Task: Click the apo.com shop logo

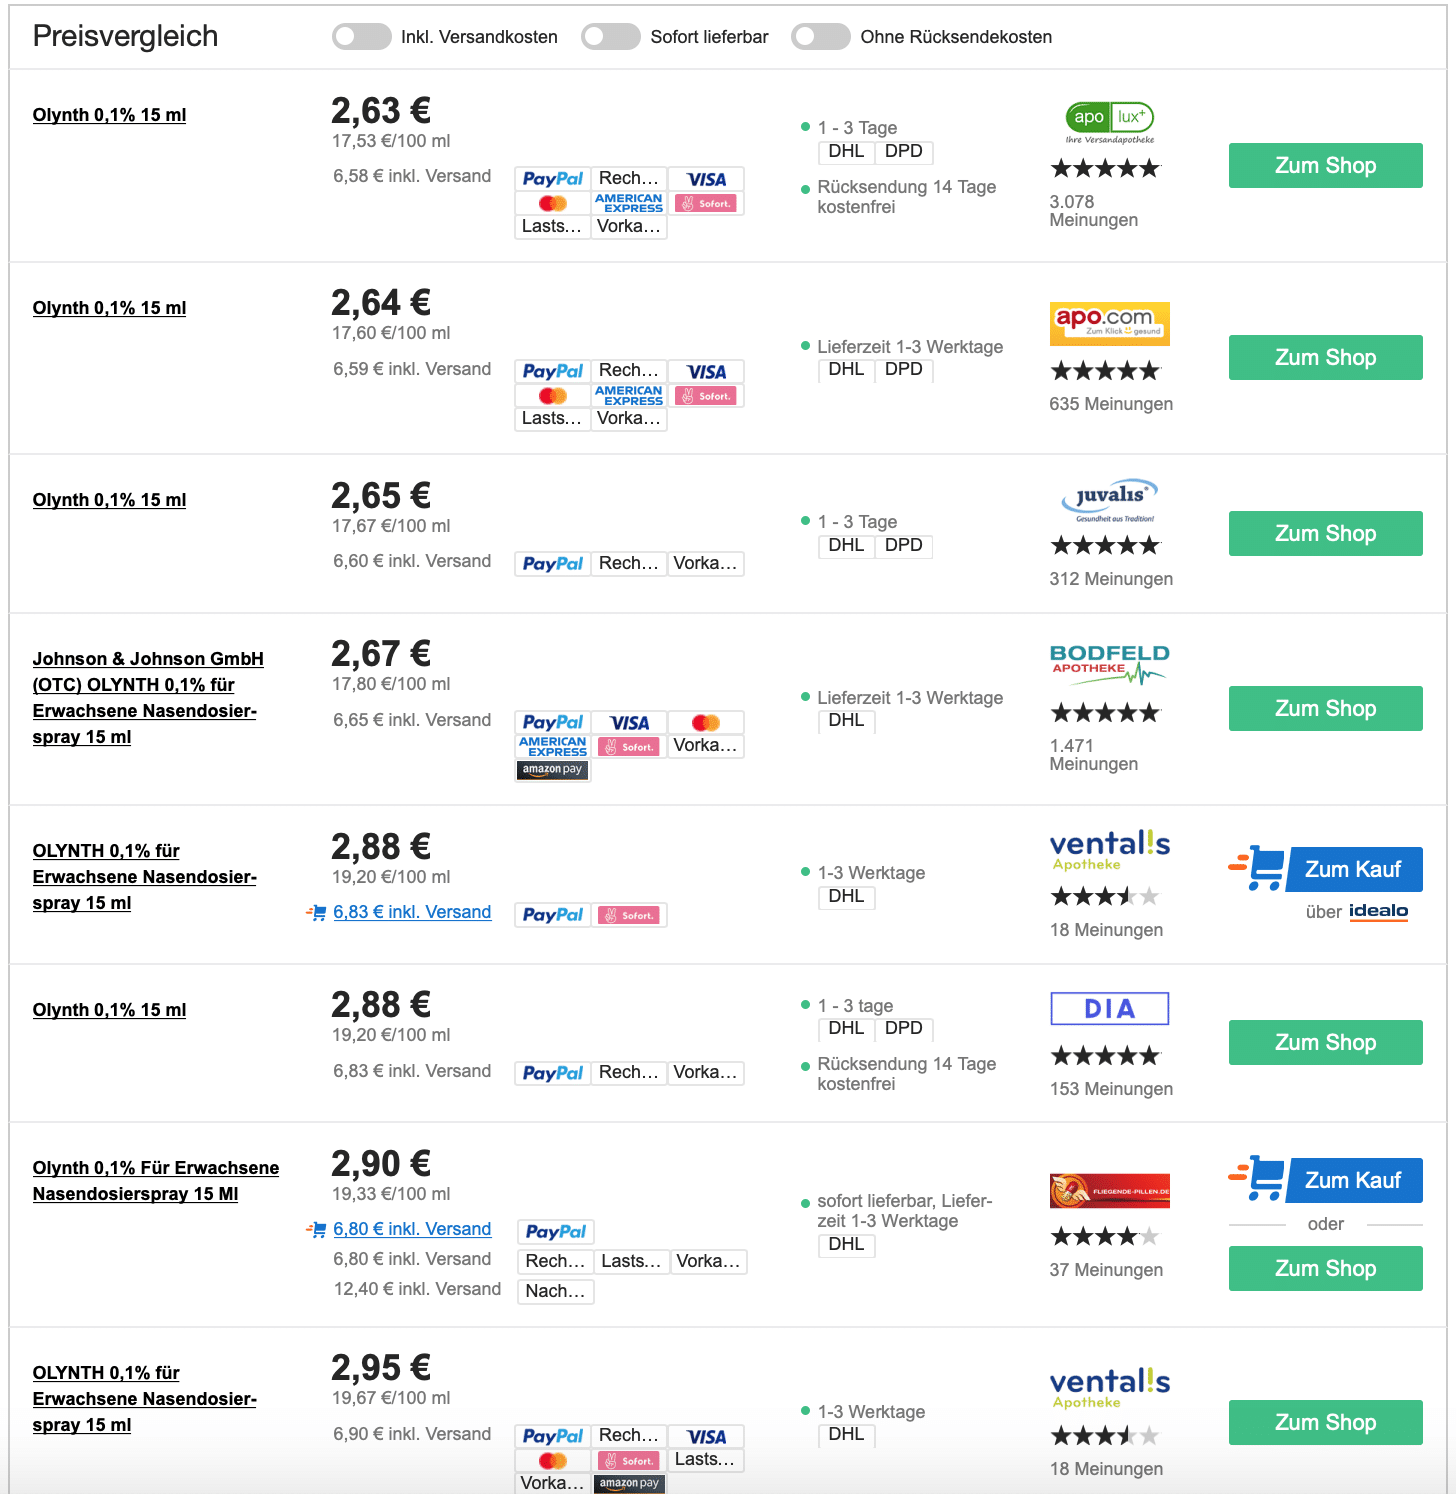Action: (1110, 323)
